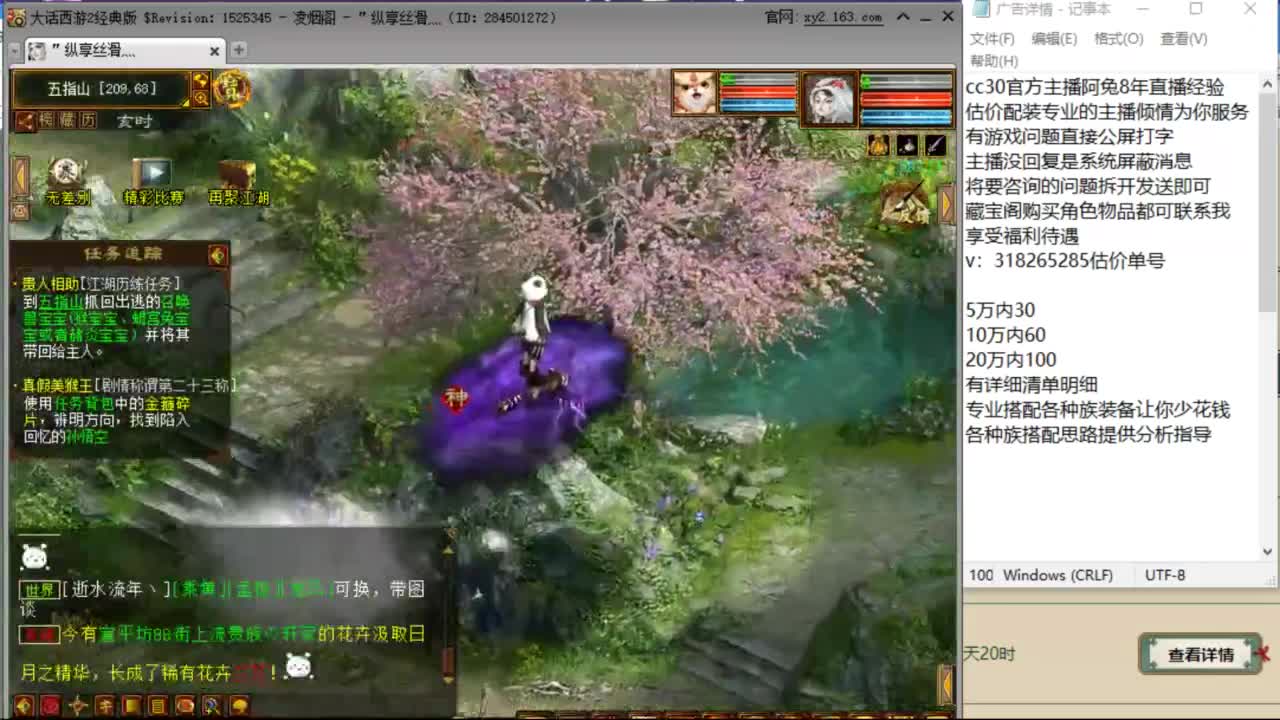Open the xy2.163.com official site link
The height and width of the screenshot is (720, 1280).
click(843, 17)
